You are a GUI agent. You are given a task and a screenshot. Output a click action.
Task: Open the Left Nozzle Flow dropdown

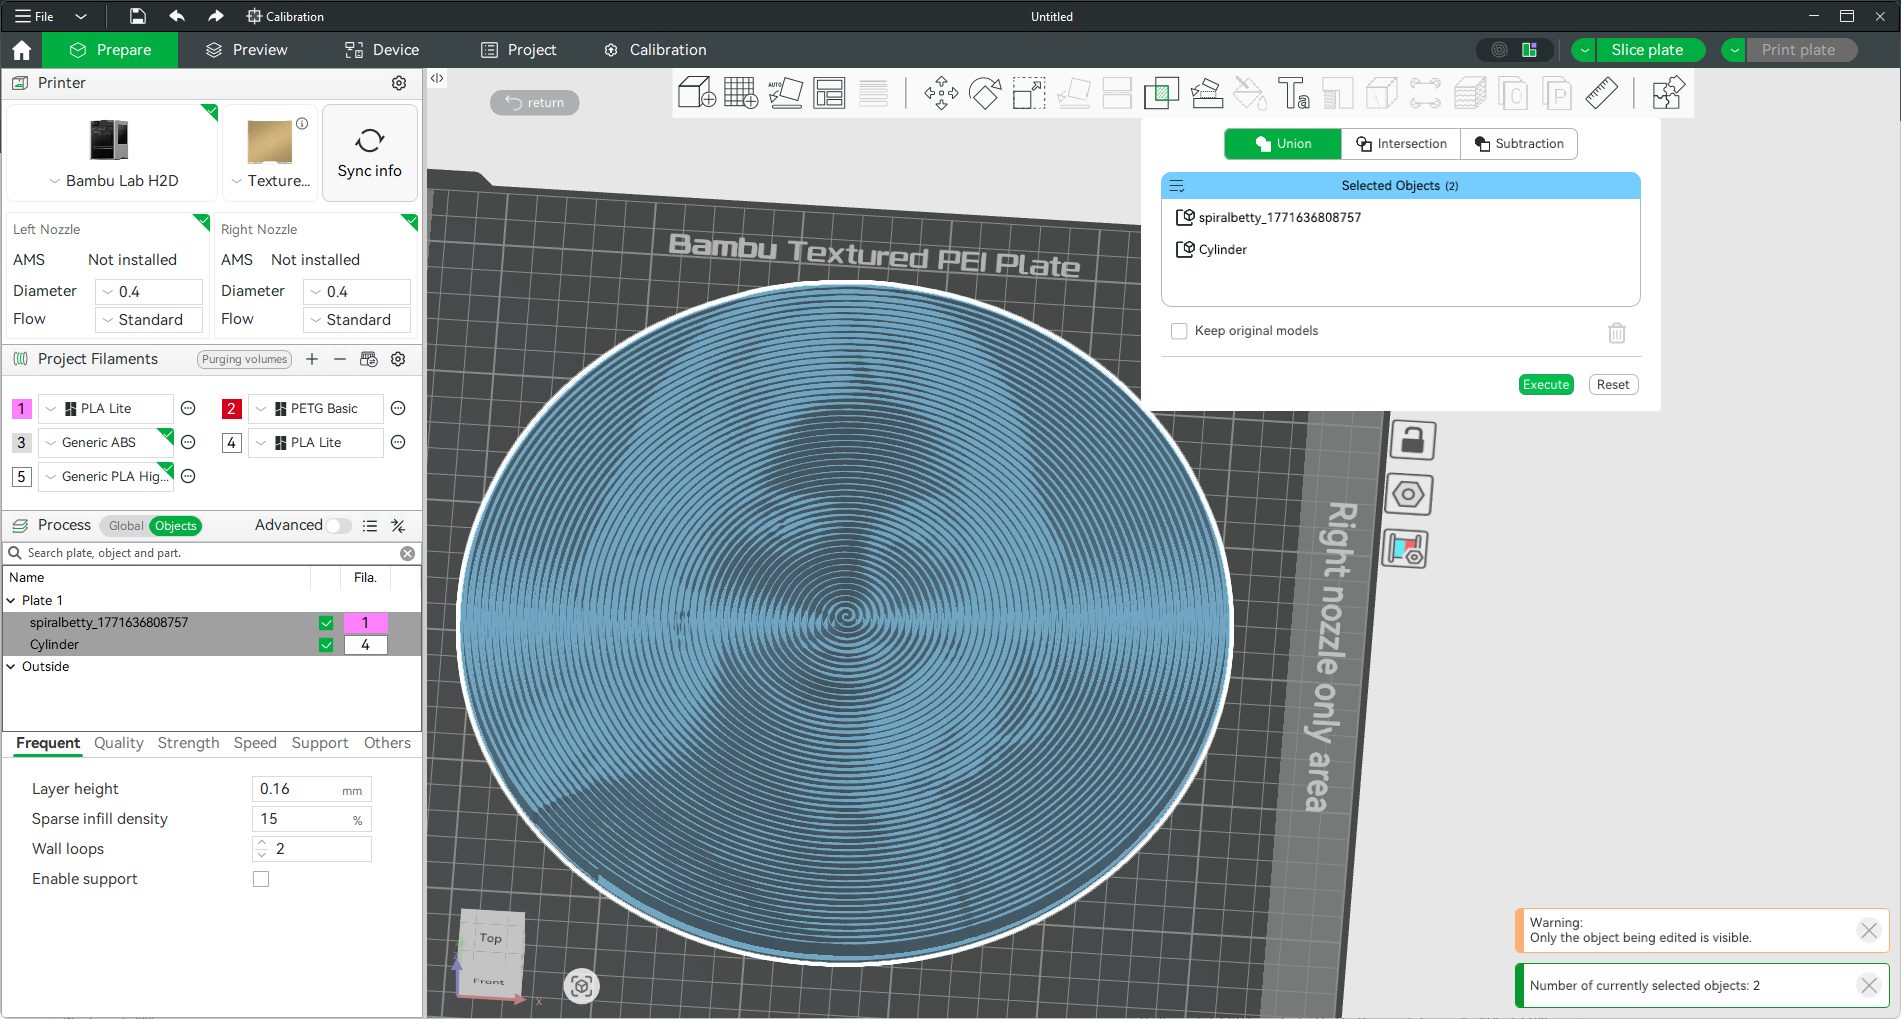tap(149, 320)
